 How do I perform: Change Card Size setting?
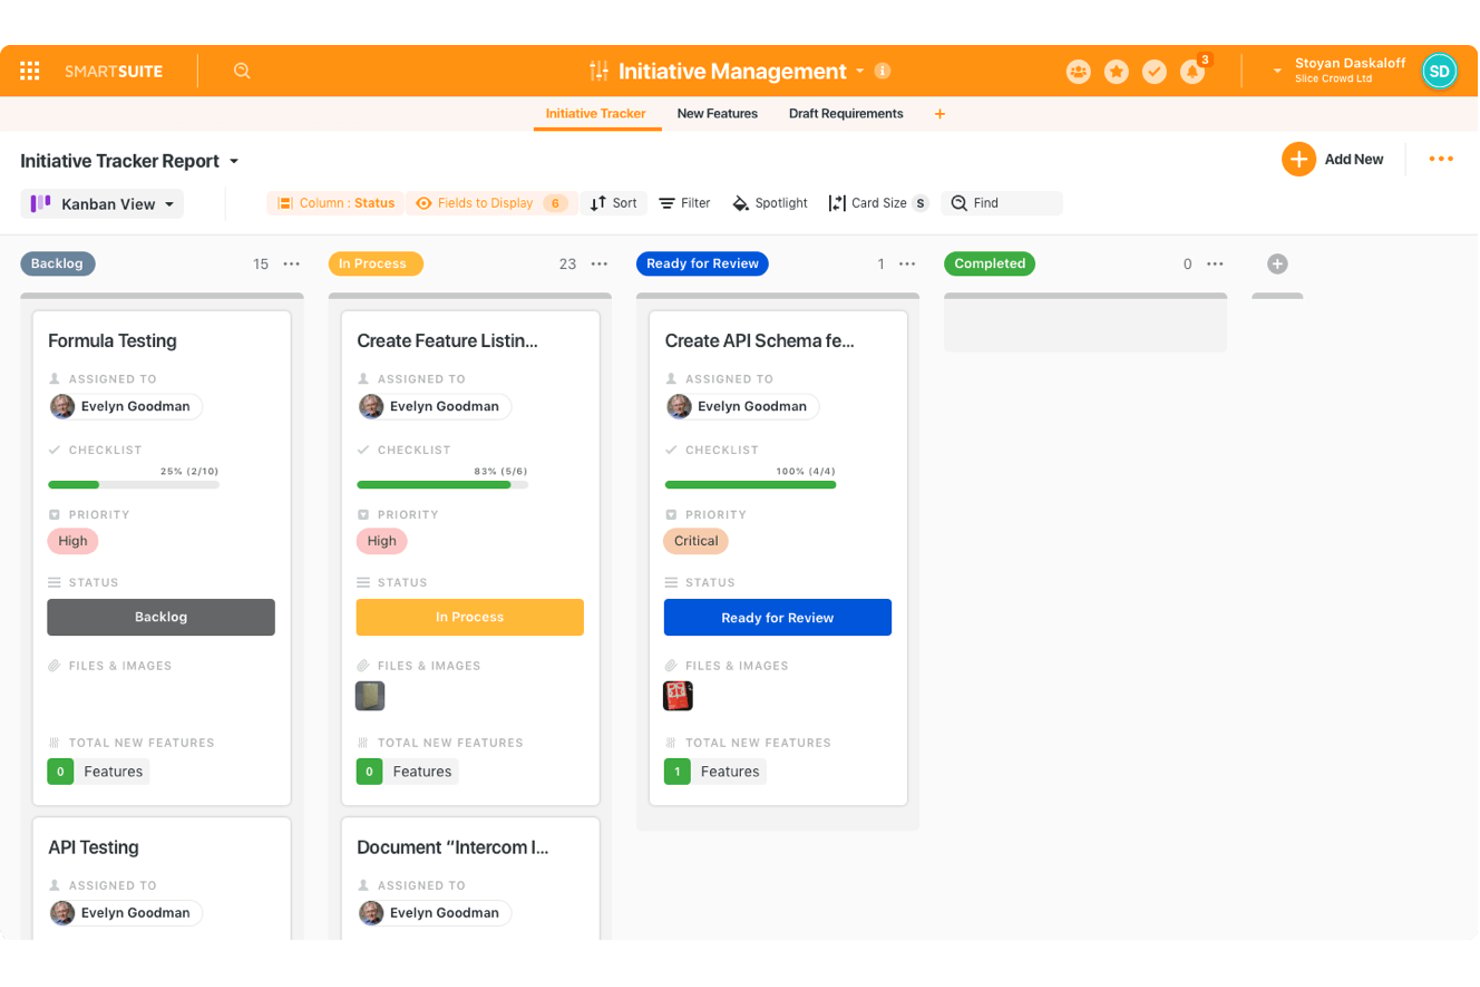[x=878, y=203]
